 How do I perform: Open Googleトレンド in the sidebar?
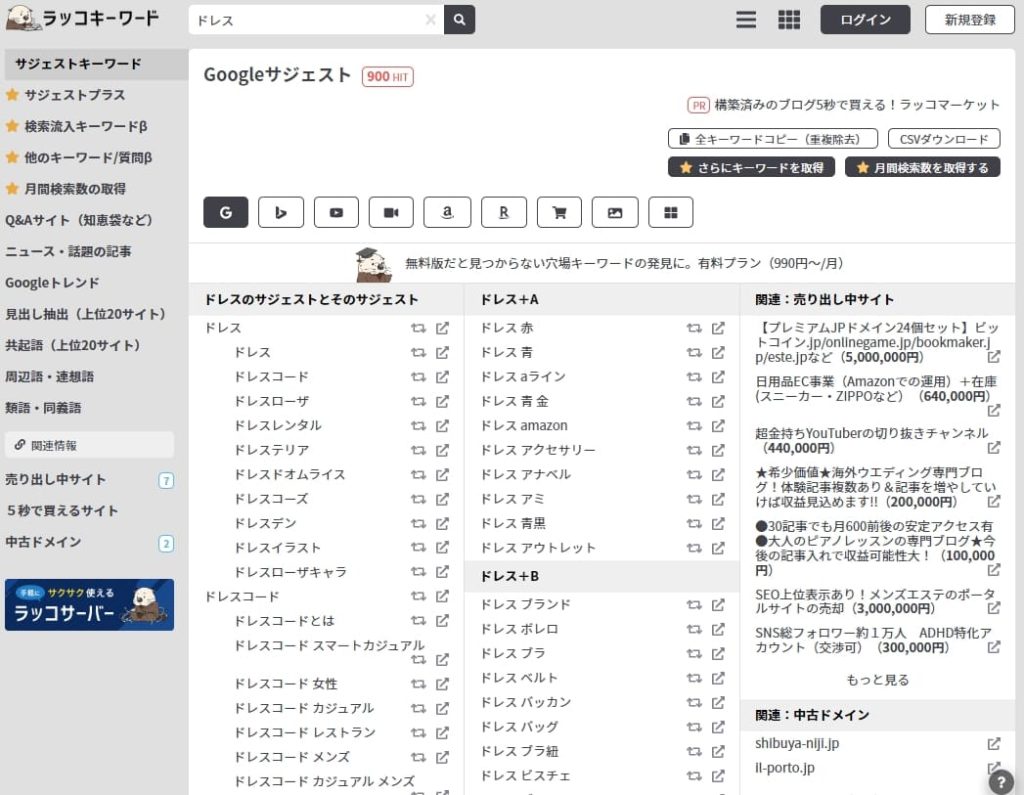(x=54, y=283)
